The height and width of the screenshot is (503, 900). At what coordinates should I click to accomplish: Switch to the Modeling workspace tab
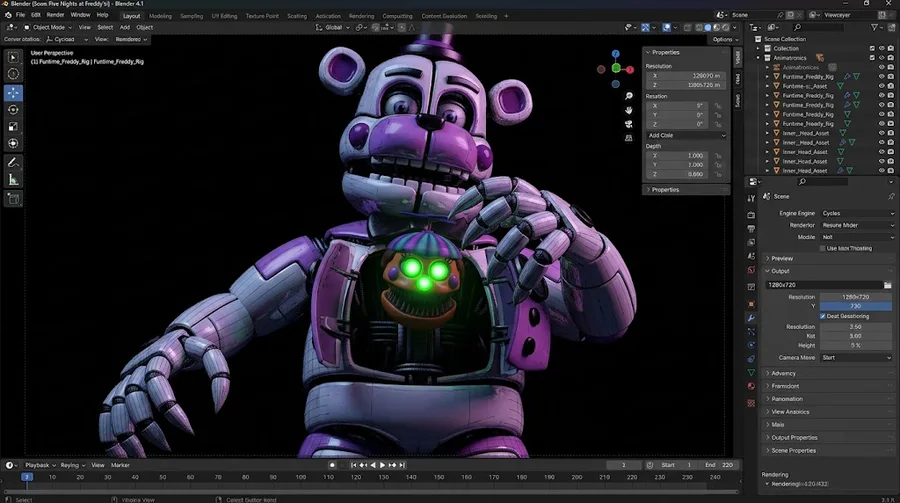(x=160, y=16)
